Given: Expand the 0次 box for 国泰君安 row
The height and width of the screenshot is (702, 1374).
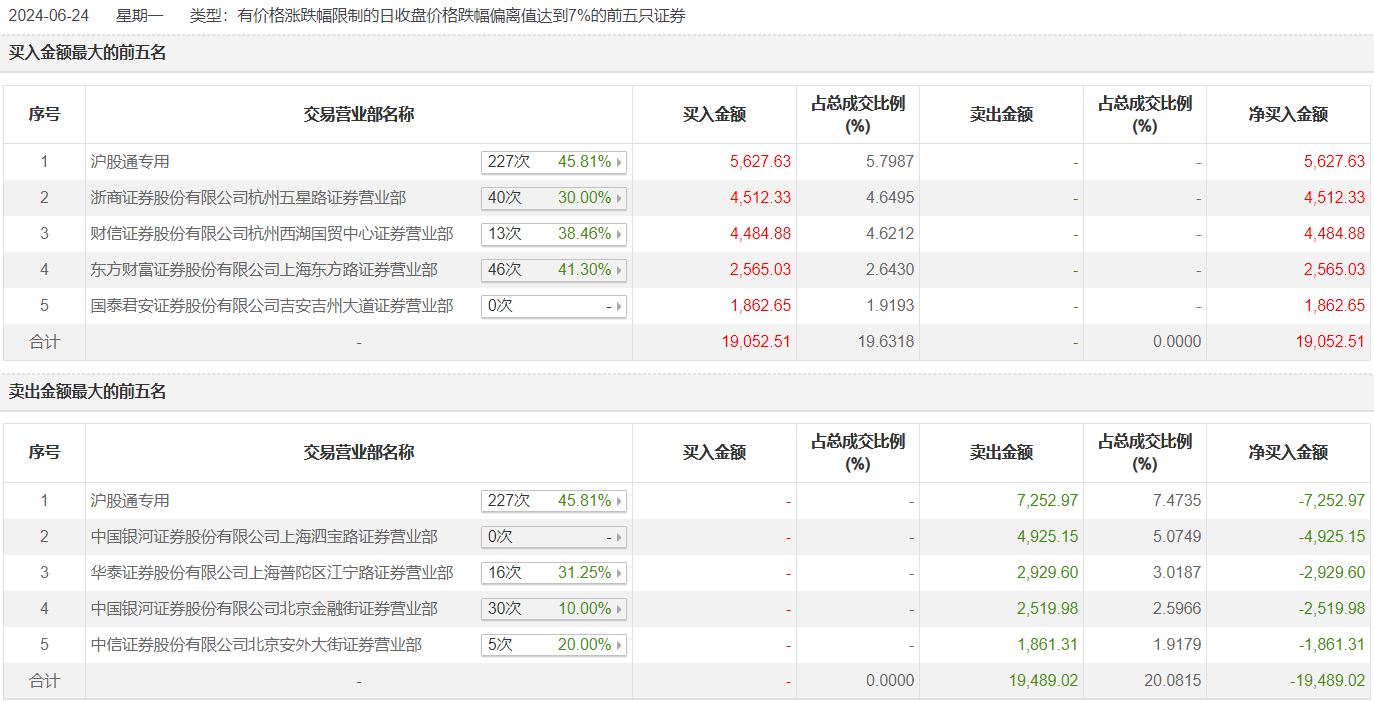Looking at the screenshot, I should 554,306.
